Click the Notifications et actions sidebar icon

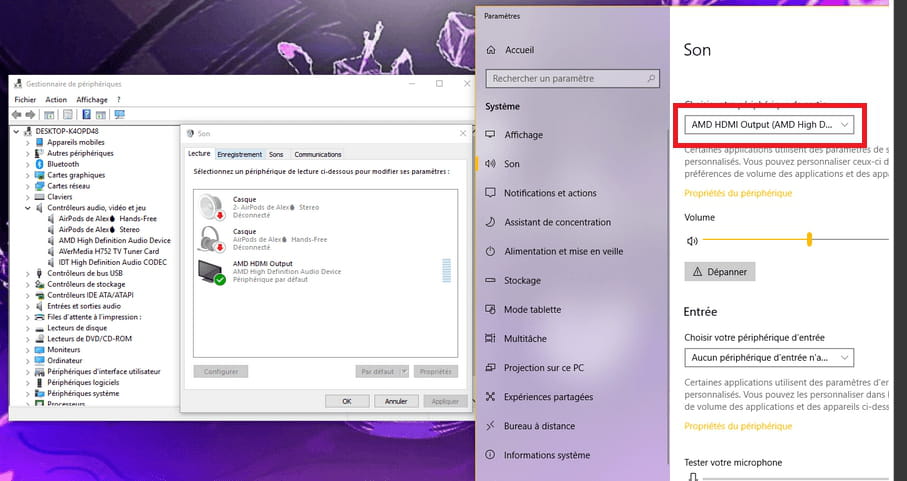[x=491, y=193]
